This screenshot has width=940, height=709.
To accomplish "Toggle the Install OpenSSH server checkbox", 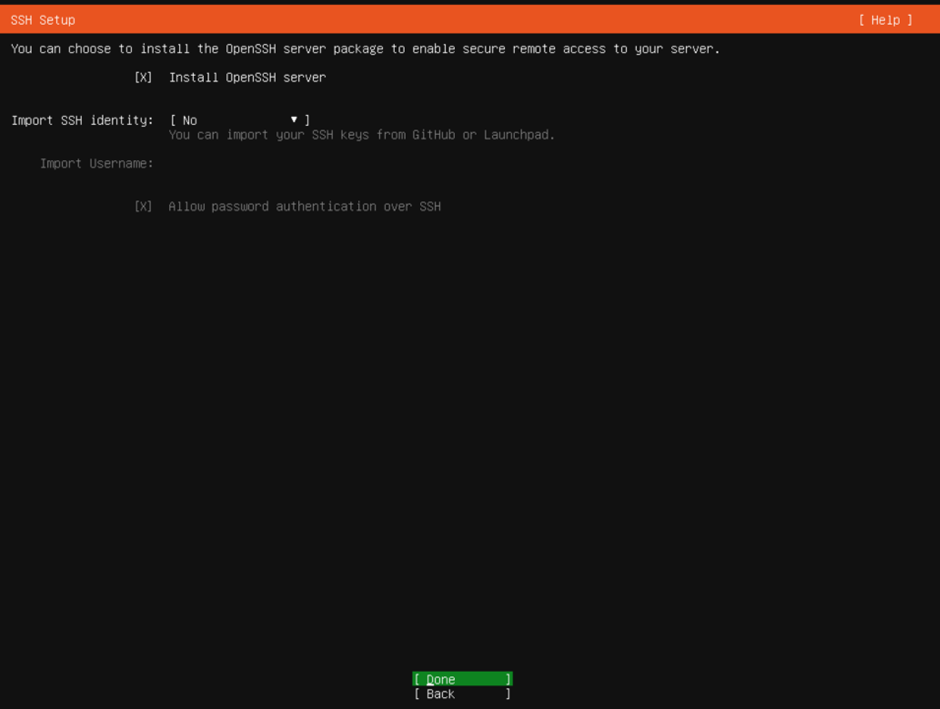I will pyautogui.click(x=143, y=77).
